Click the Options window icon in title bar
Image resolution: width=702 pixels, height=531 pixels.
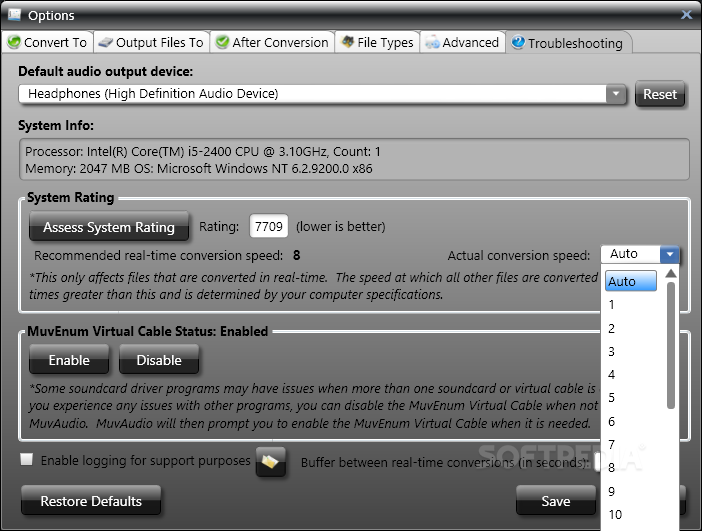point(14,14)
